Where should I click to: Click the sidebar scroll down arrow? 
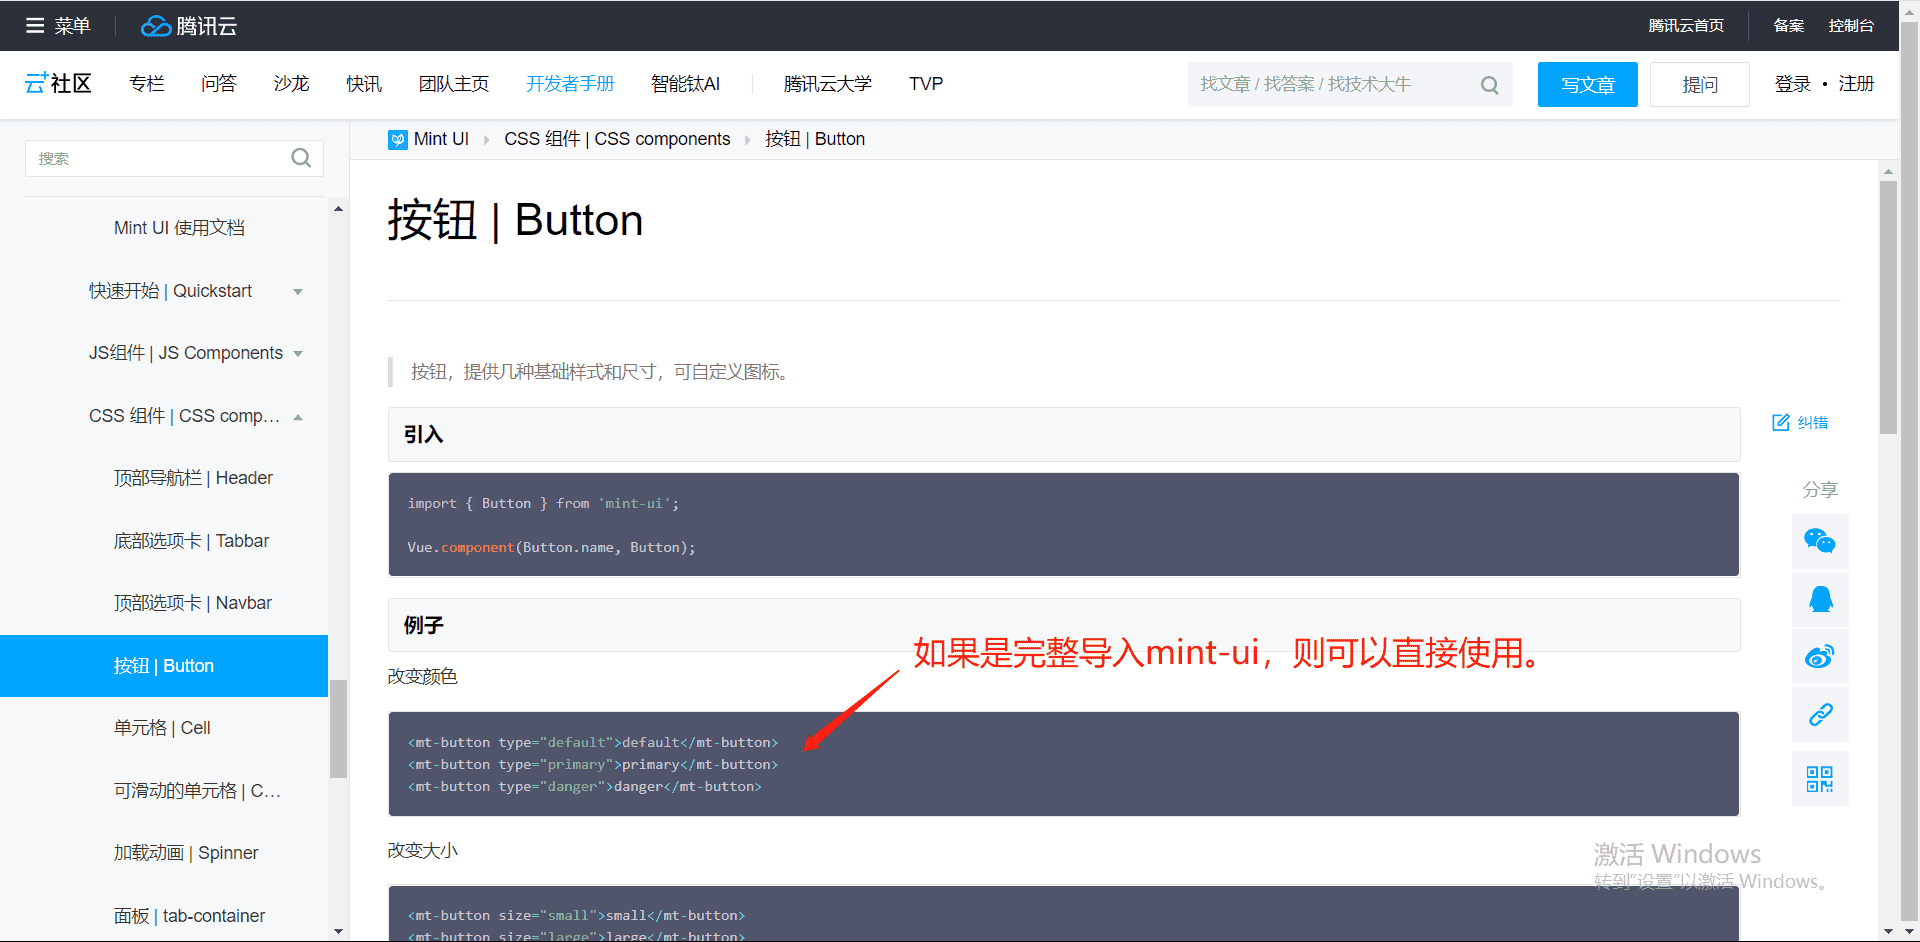(x=338, y=931)
